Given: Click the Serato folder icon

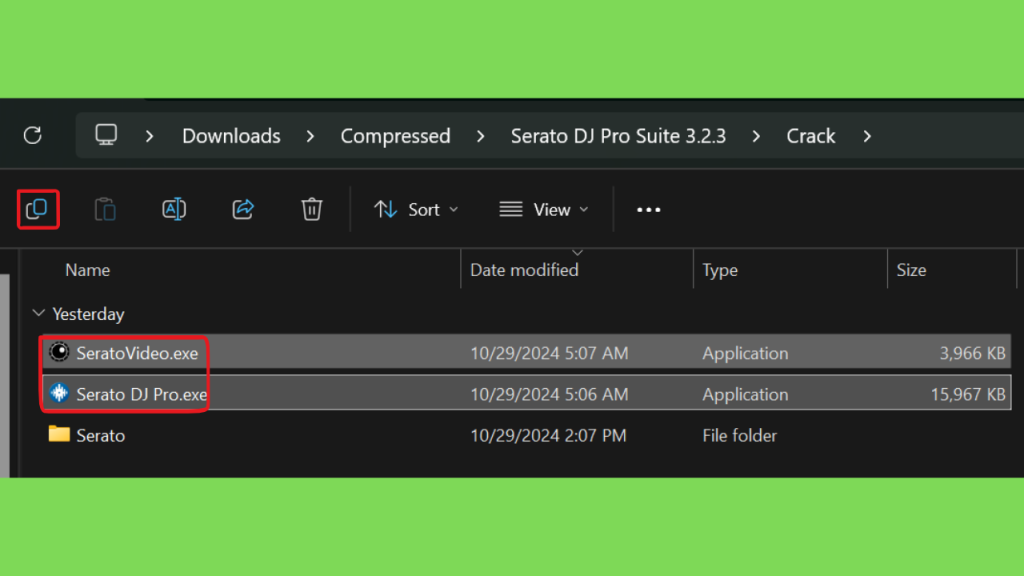Looking at the screenshot, I should (x=59, y=434).
